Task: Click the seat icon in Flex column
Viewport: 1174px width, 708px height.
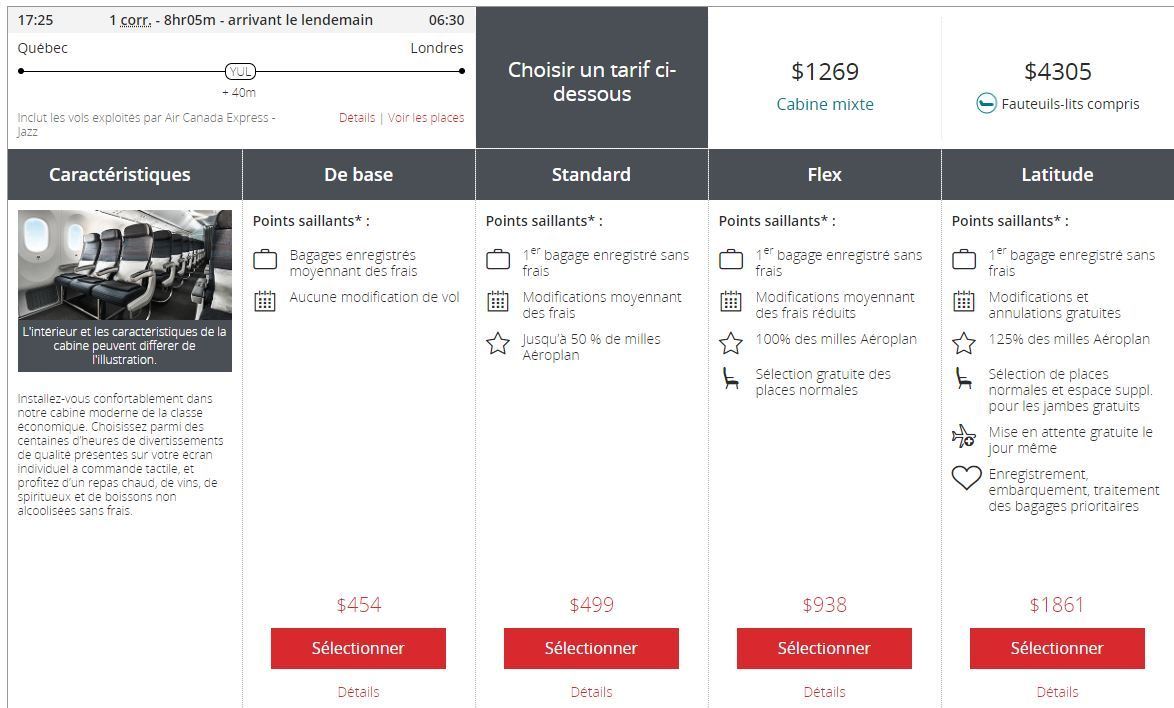Action: tap(731, 379)
